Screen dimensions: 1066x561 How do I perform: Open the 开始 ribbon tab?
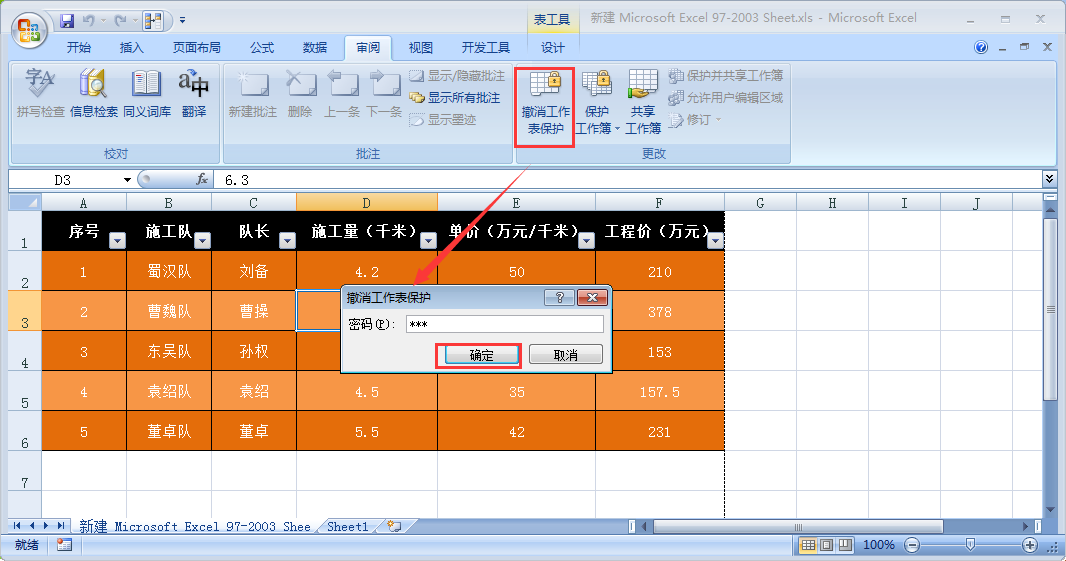click(79, 48)
